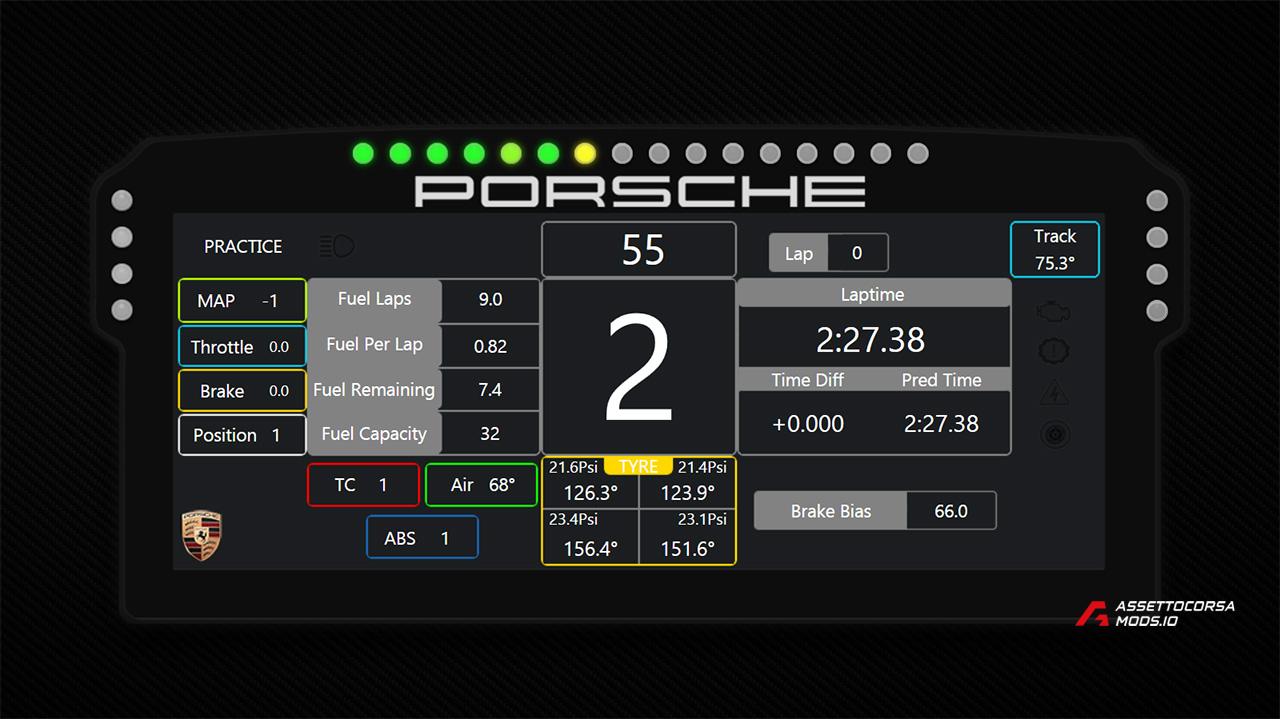Click the Fuel Per Lap value 0.82

(x=490, y=346)
